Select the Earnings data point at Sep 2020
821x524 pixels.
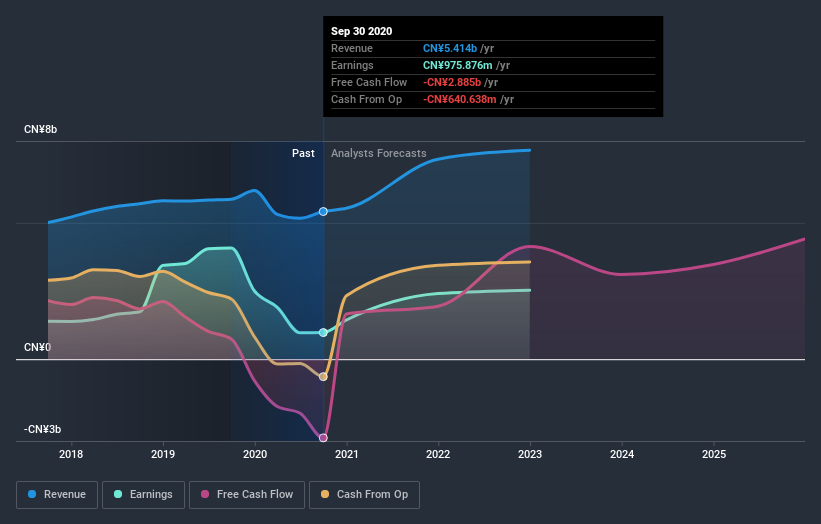[323, 332]
